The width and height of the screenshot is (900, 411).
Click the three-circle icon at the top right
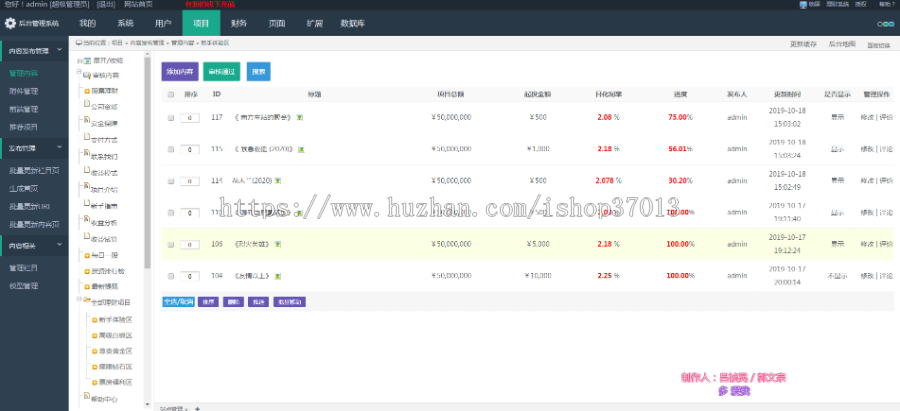pos(885,24)
